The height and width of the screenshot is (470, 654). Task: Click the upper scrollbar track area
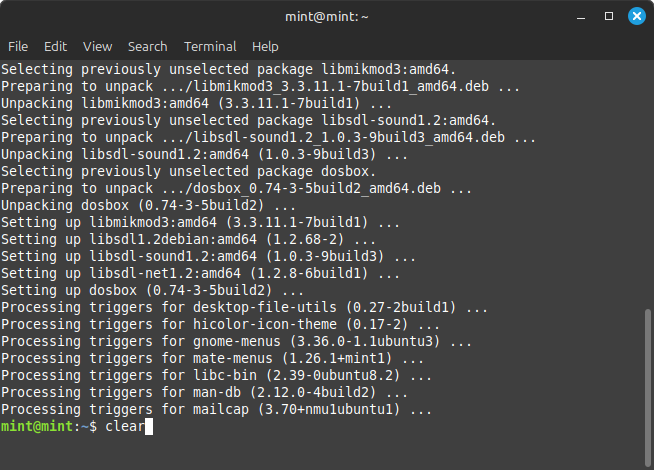click(648, 180)
